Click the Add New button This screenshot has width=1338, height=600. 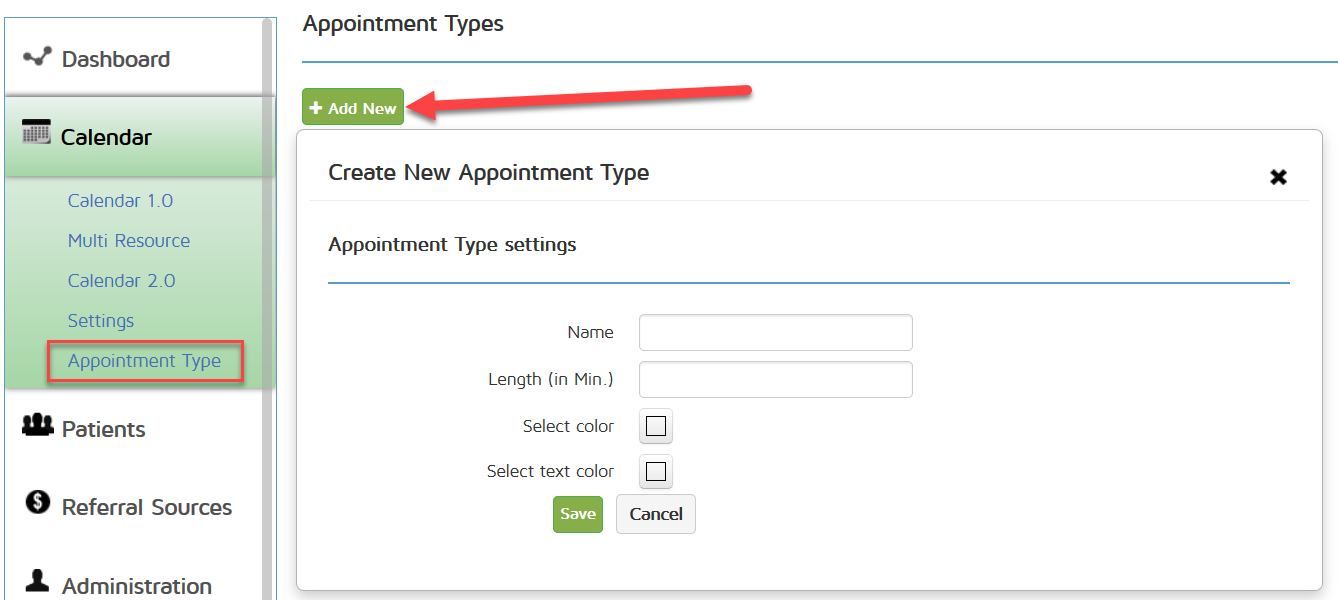pyautogui.click(x=353, y=108)
